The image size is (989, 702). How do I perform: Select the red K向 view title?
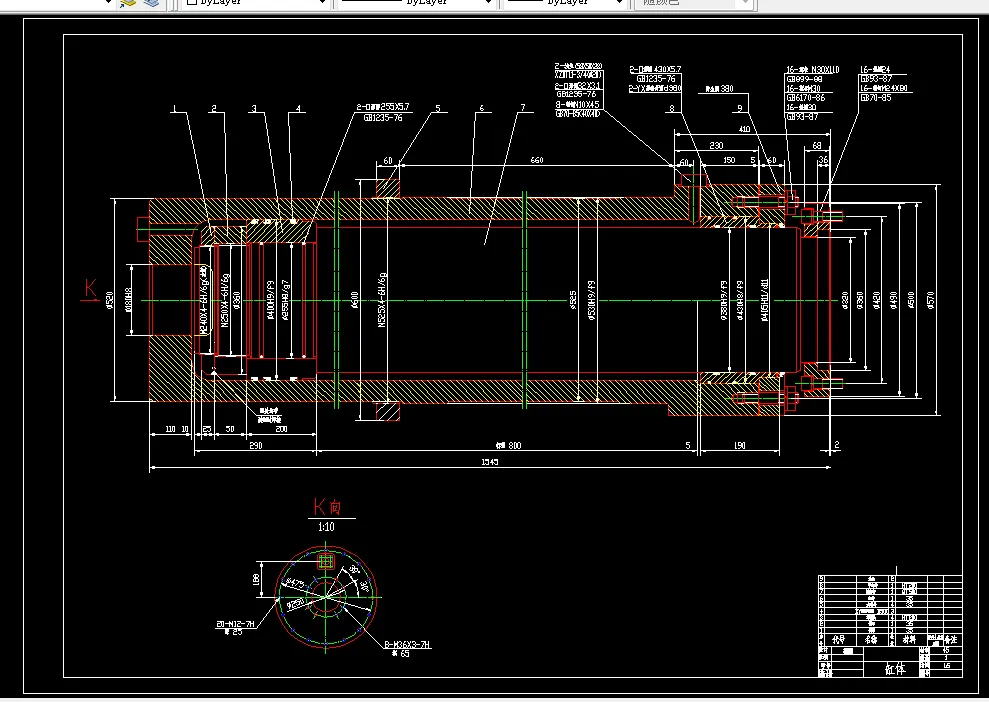click(327, 506)
